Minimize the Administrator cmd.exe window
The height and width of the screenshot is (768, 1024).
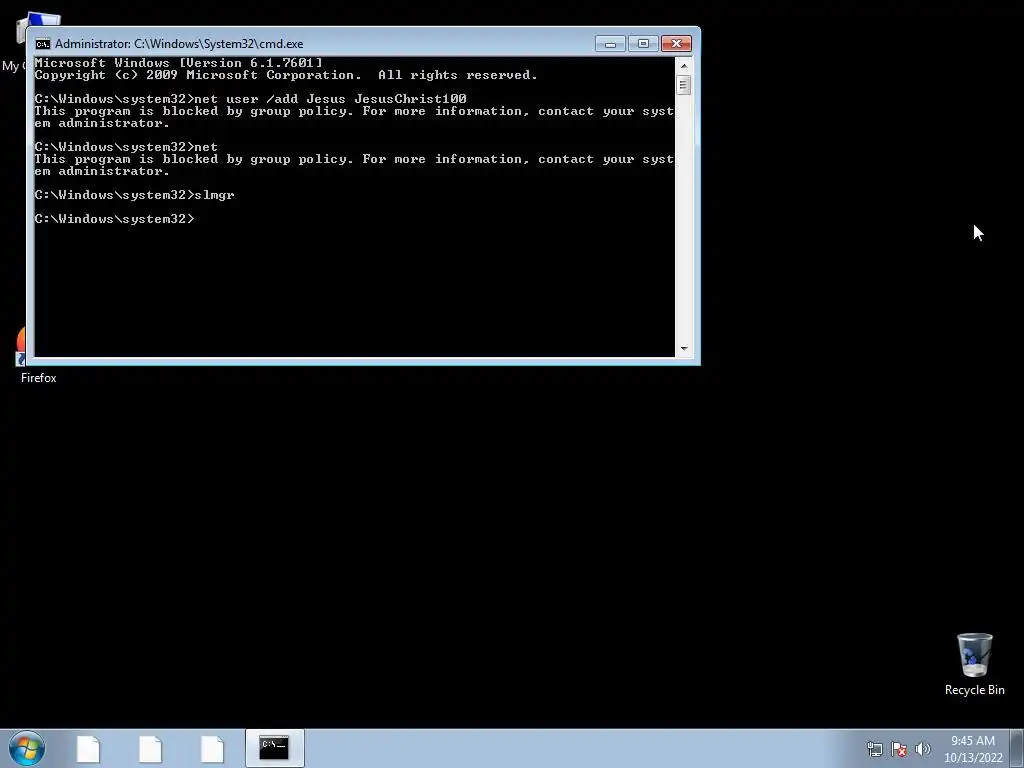[610, 44]
